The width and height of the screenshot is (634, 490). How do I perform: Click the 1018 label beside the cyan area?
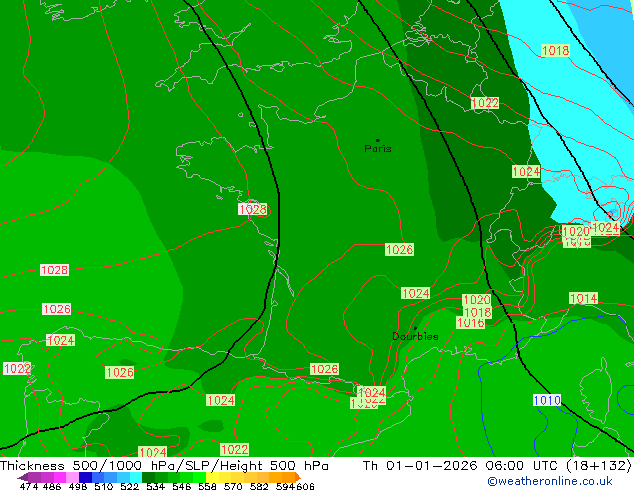coord(555,51)
